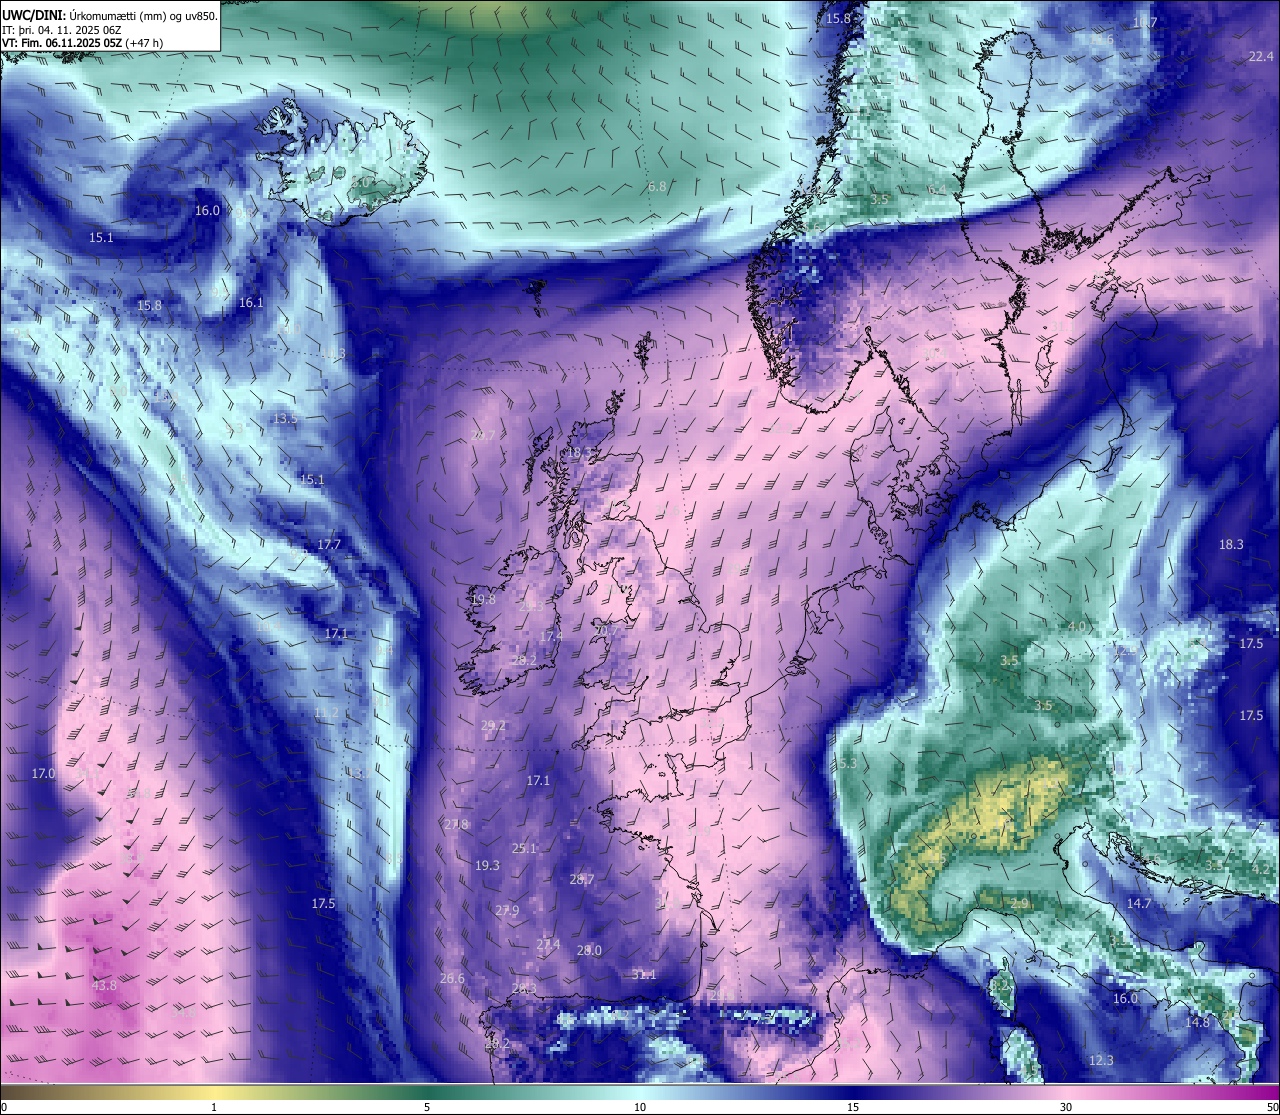Click the colorbar tick label "50"
Viewport: 1280px width, 1115px height.
[1272, 1107]
